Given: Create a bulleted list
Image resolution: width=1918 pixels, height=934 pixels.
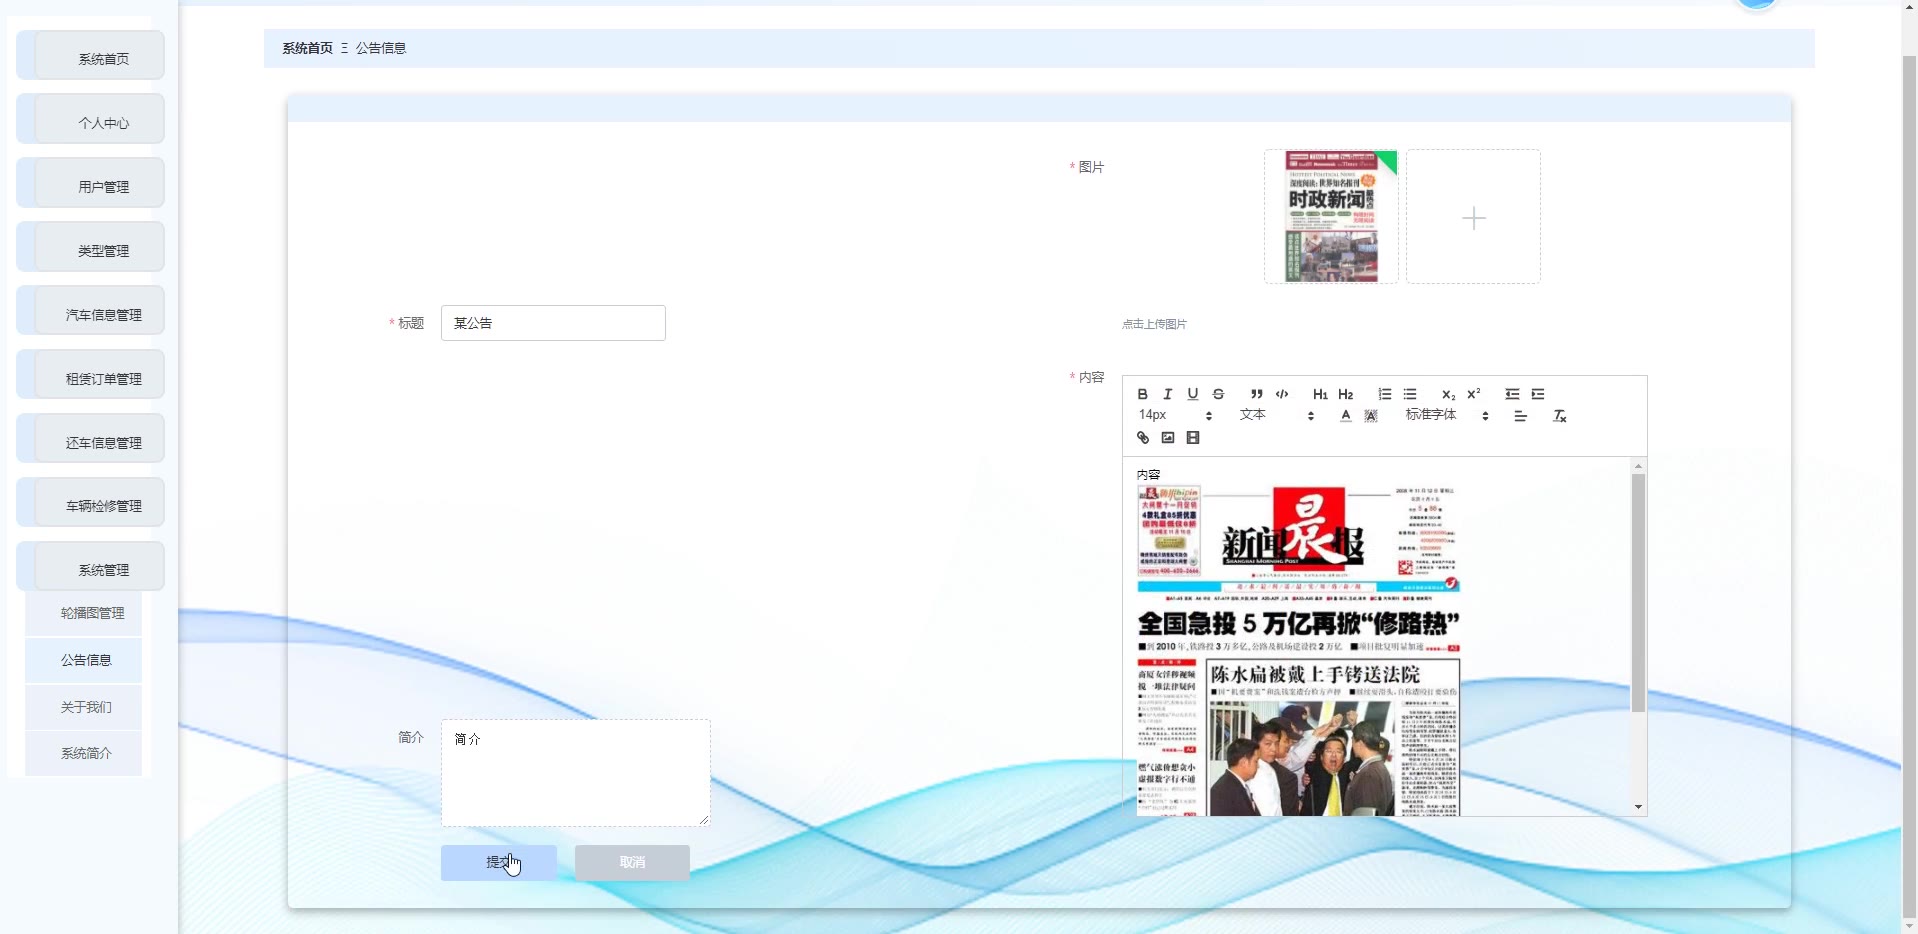Looking at the screenshot, I should coord(1410,394).
